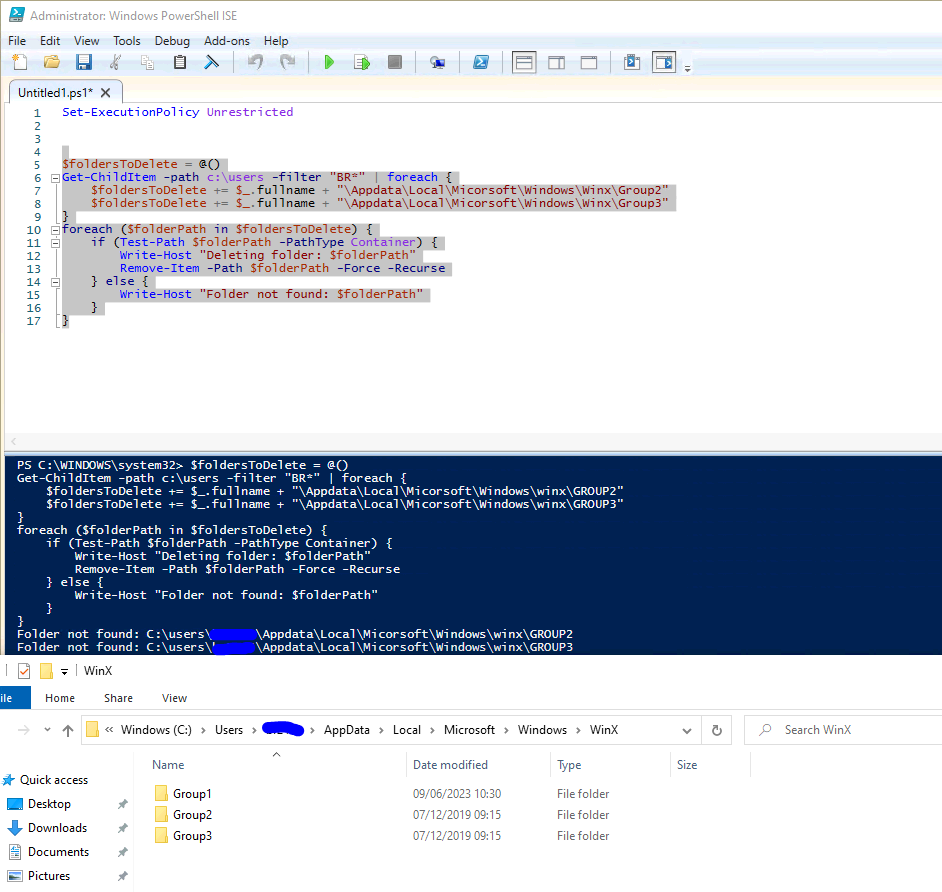This screenshot has width=942, height=892.
Task: Refresh the WinX folder view
Action: 717,730
